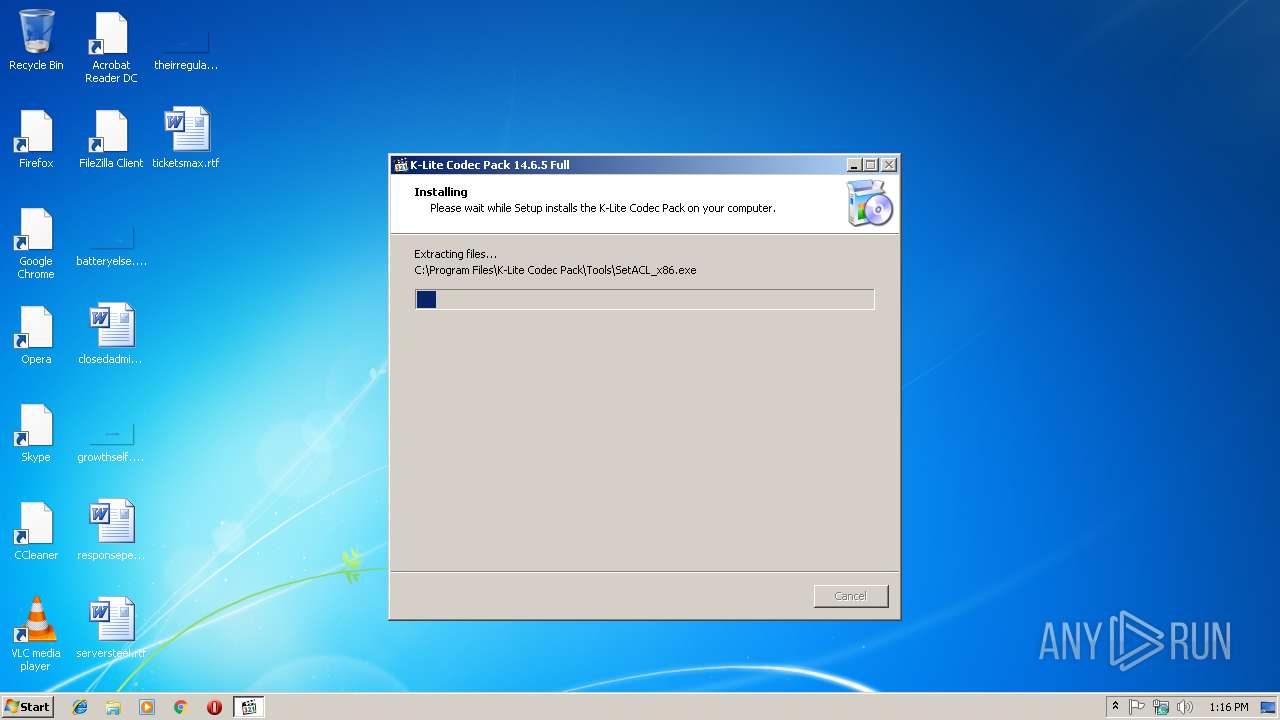This screenshot has width=1280, height=720.
Task: Open FileZilla Client shortcut
Action: 111,139
